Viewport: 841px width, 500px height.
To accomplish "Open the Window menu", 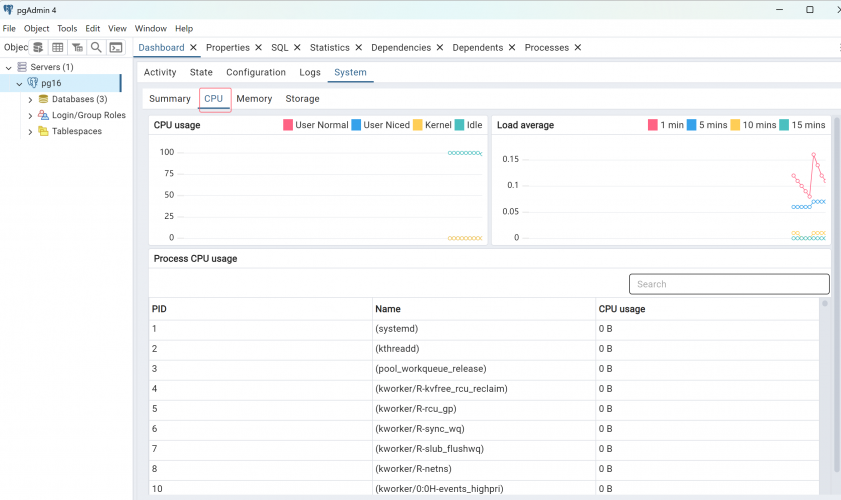I will (x=151, y=28).
